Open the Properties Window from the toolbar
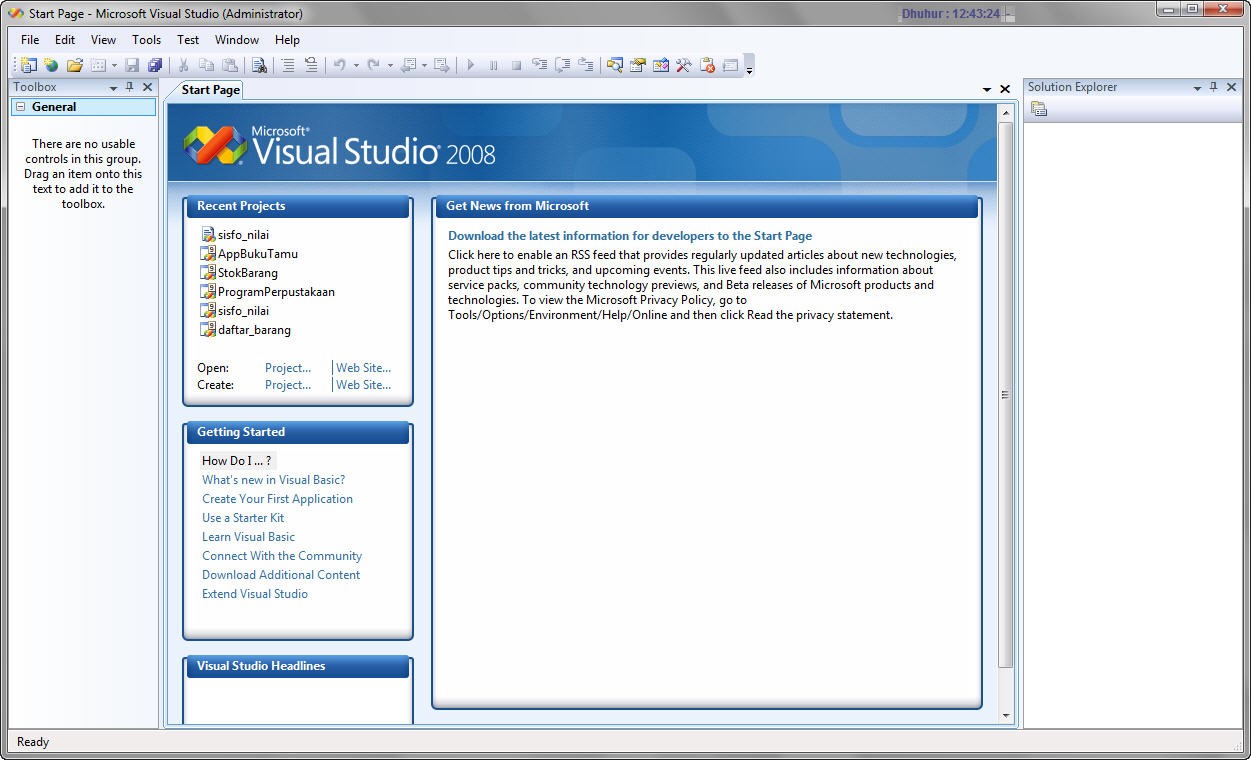This screenshot has width=1251, height=760. tap(637, 64)
